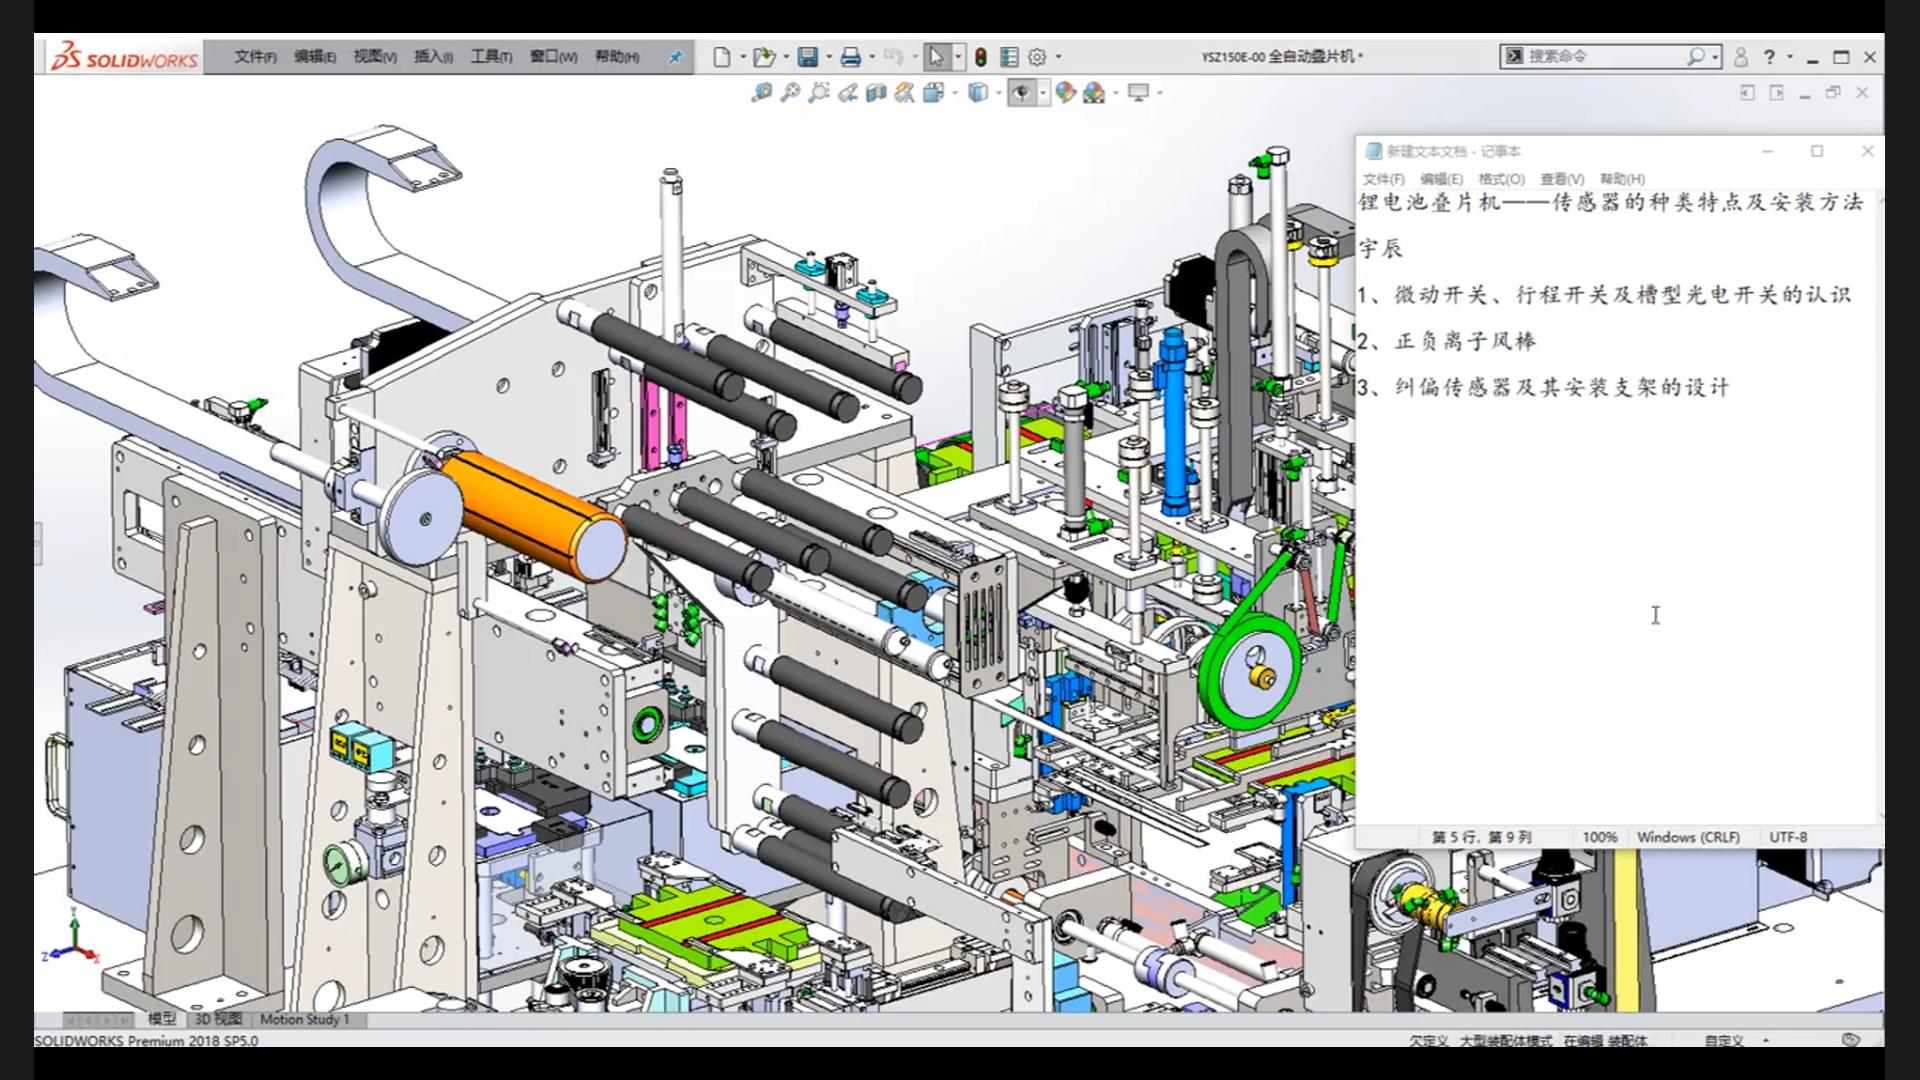
Task: Click the expand right panel icon
Action: 1777,93
